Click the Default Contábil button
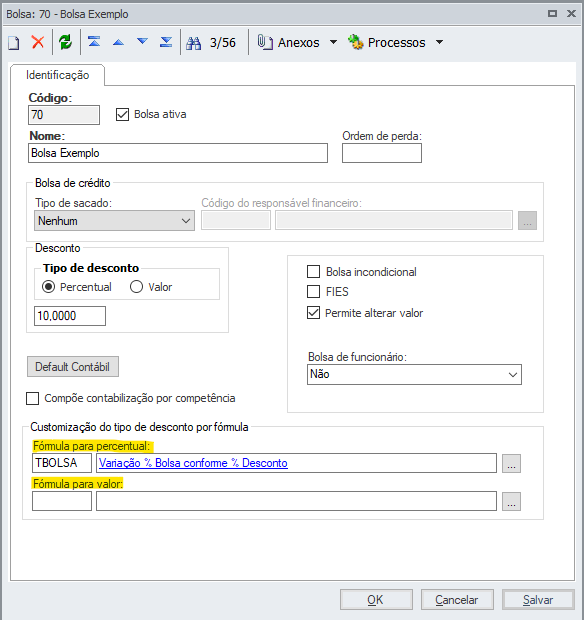Screen dimensions: 584x620 click(x=73, y=367)
